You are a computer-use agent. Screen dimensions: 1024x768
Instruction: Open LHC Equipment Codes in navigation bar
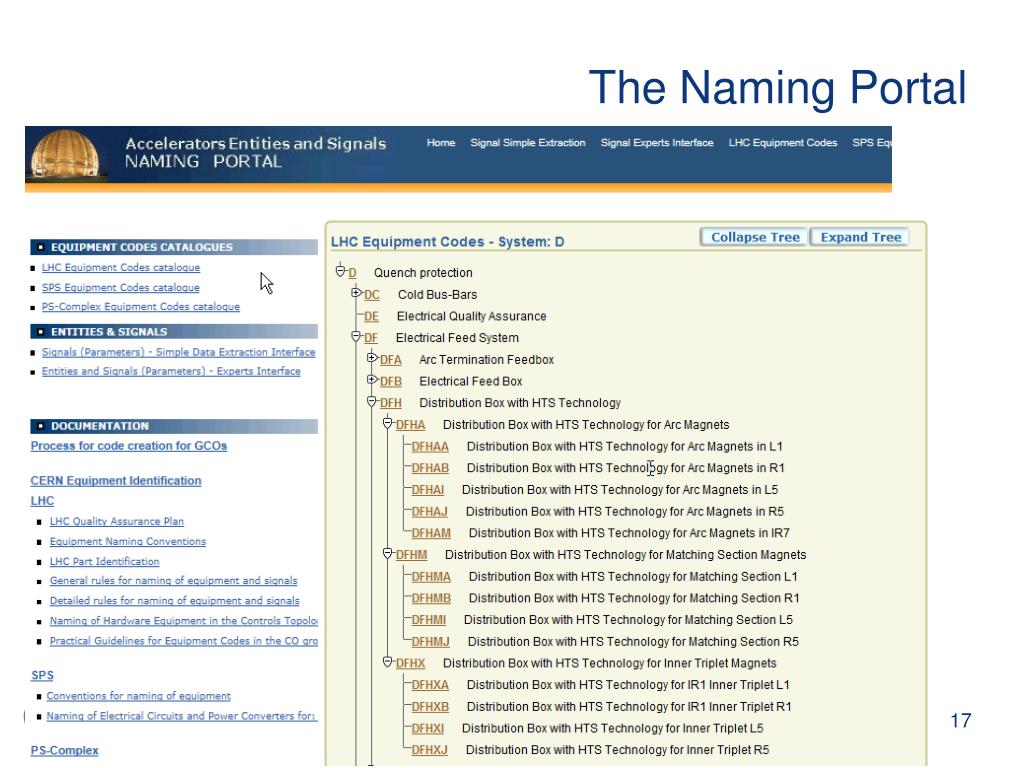pyautogui.click(x=783, y=142)
